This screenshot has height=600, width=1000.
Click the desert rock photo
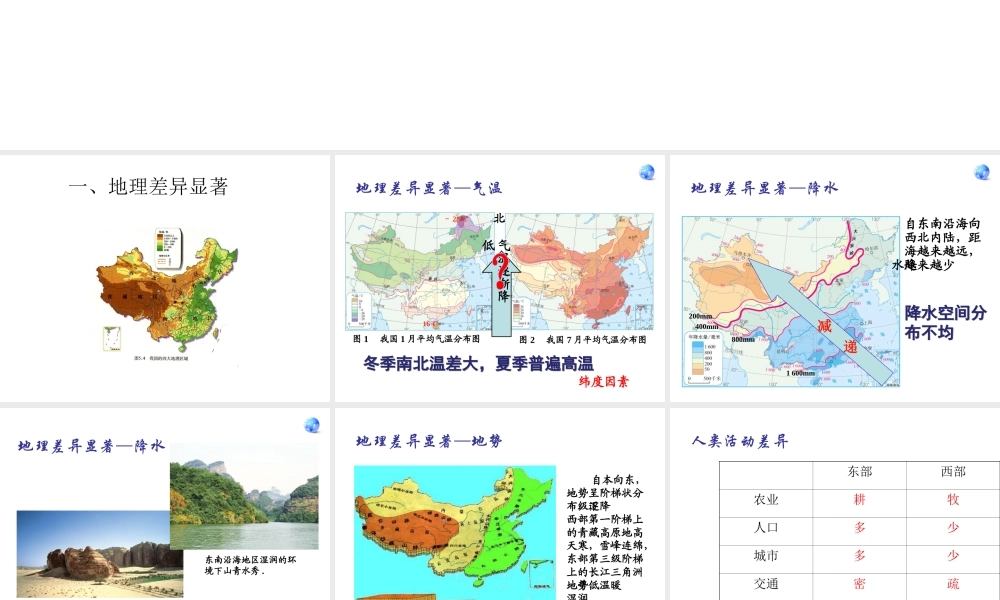[x=93, y=553]
